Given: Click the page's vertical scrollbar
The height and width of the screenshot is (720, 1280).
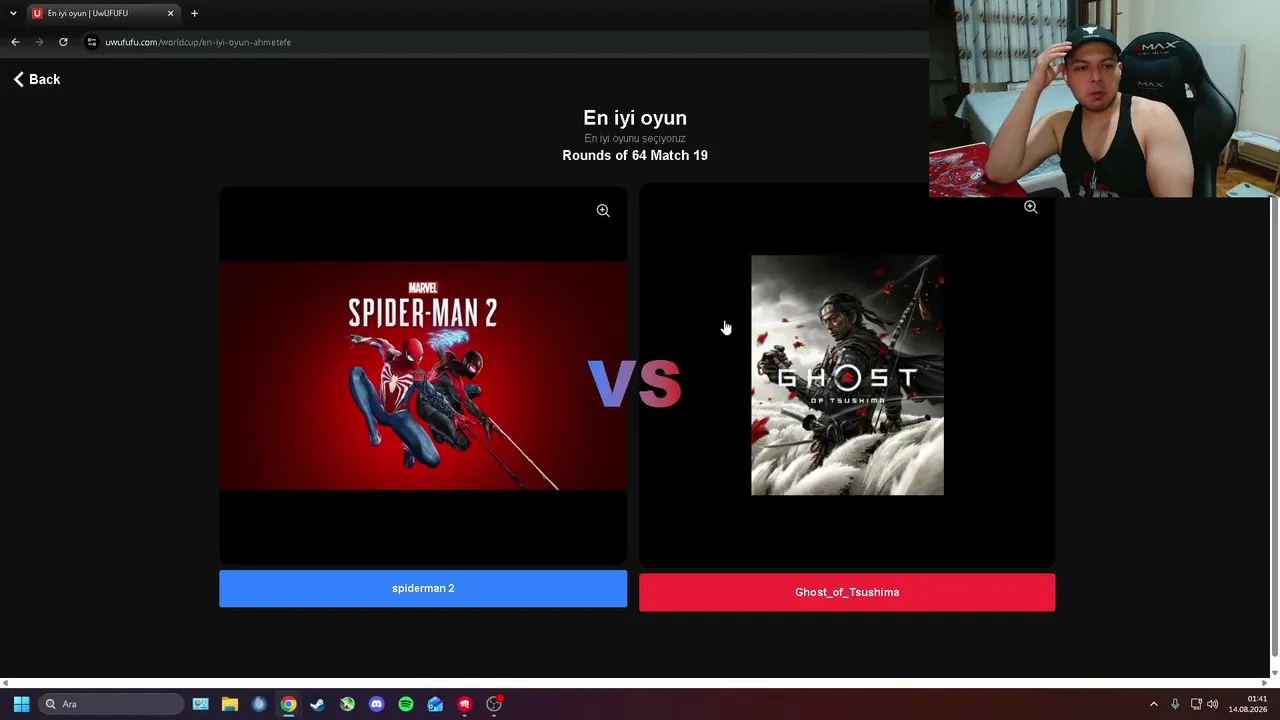Looking at the screenshot, I should (x=1274, y=425).
